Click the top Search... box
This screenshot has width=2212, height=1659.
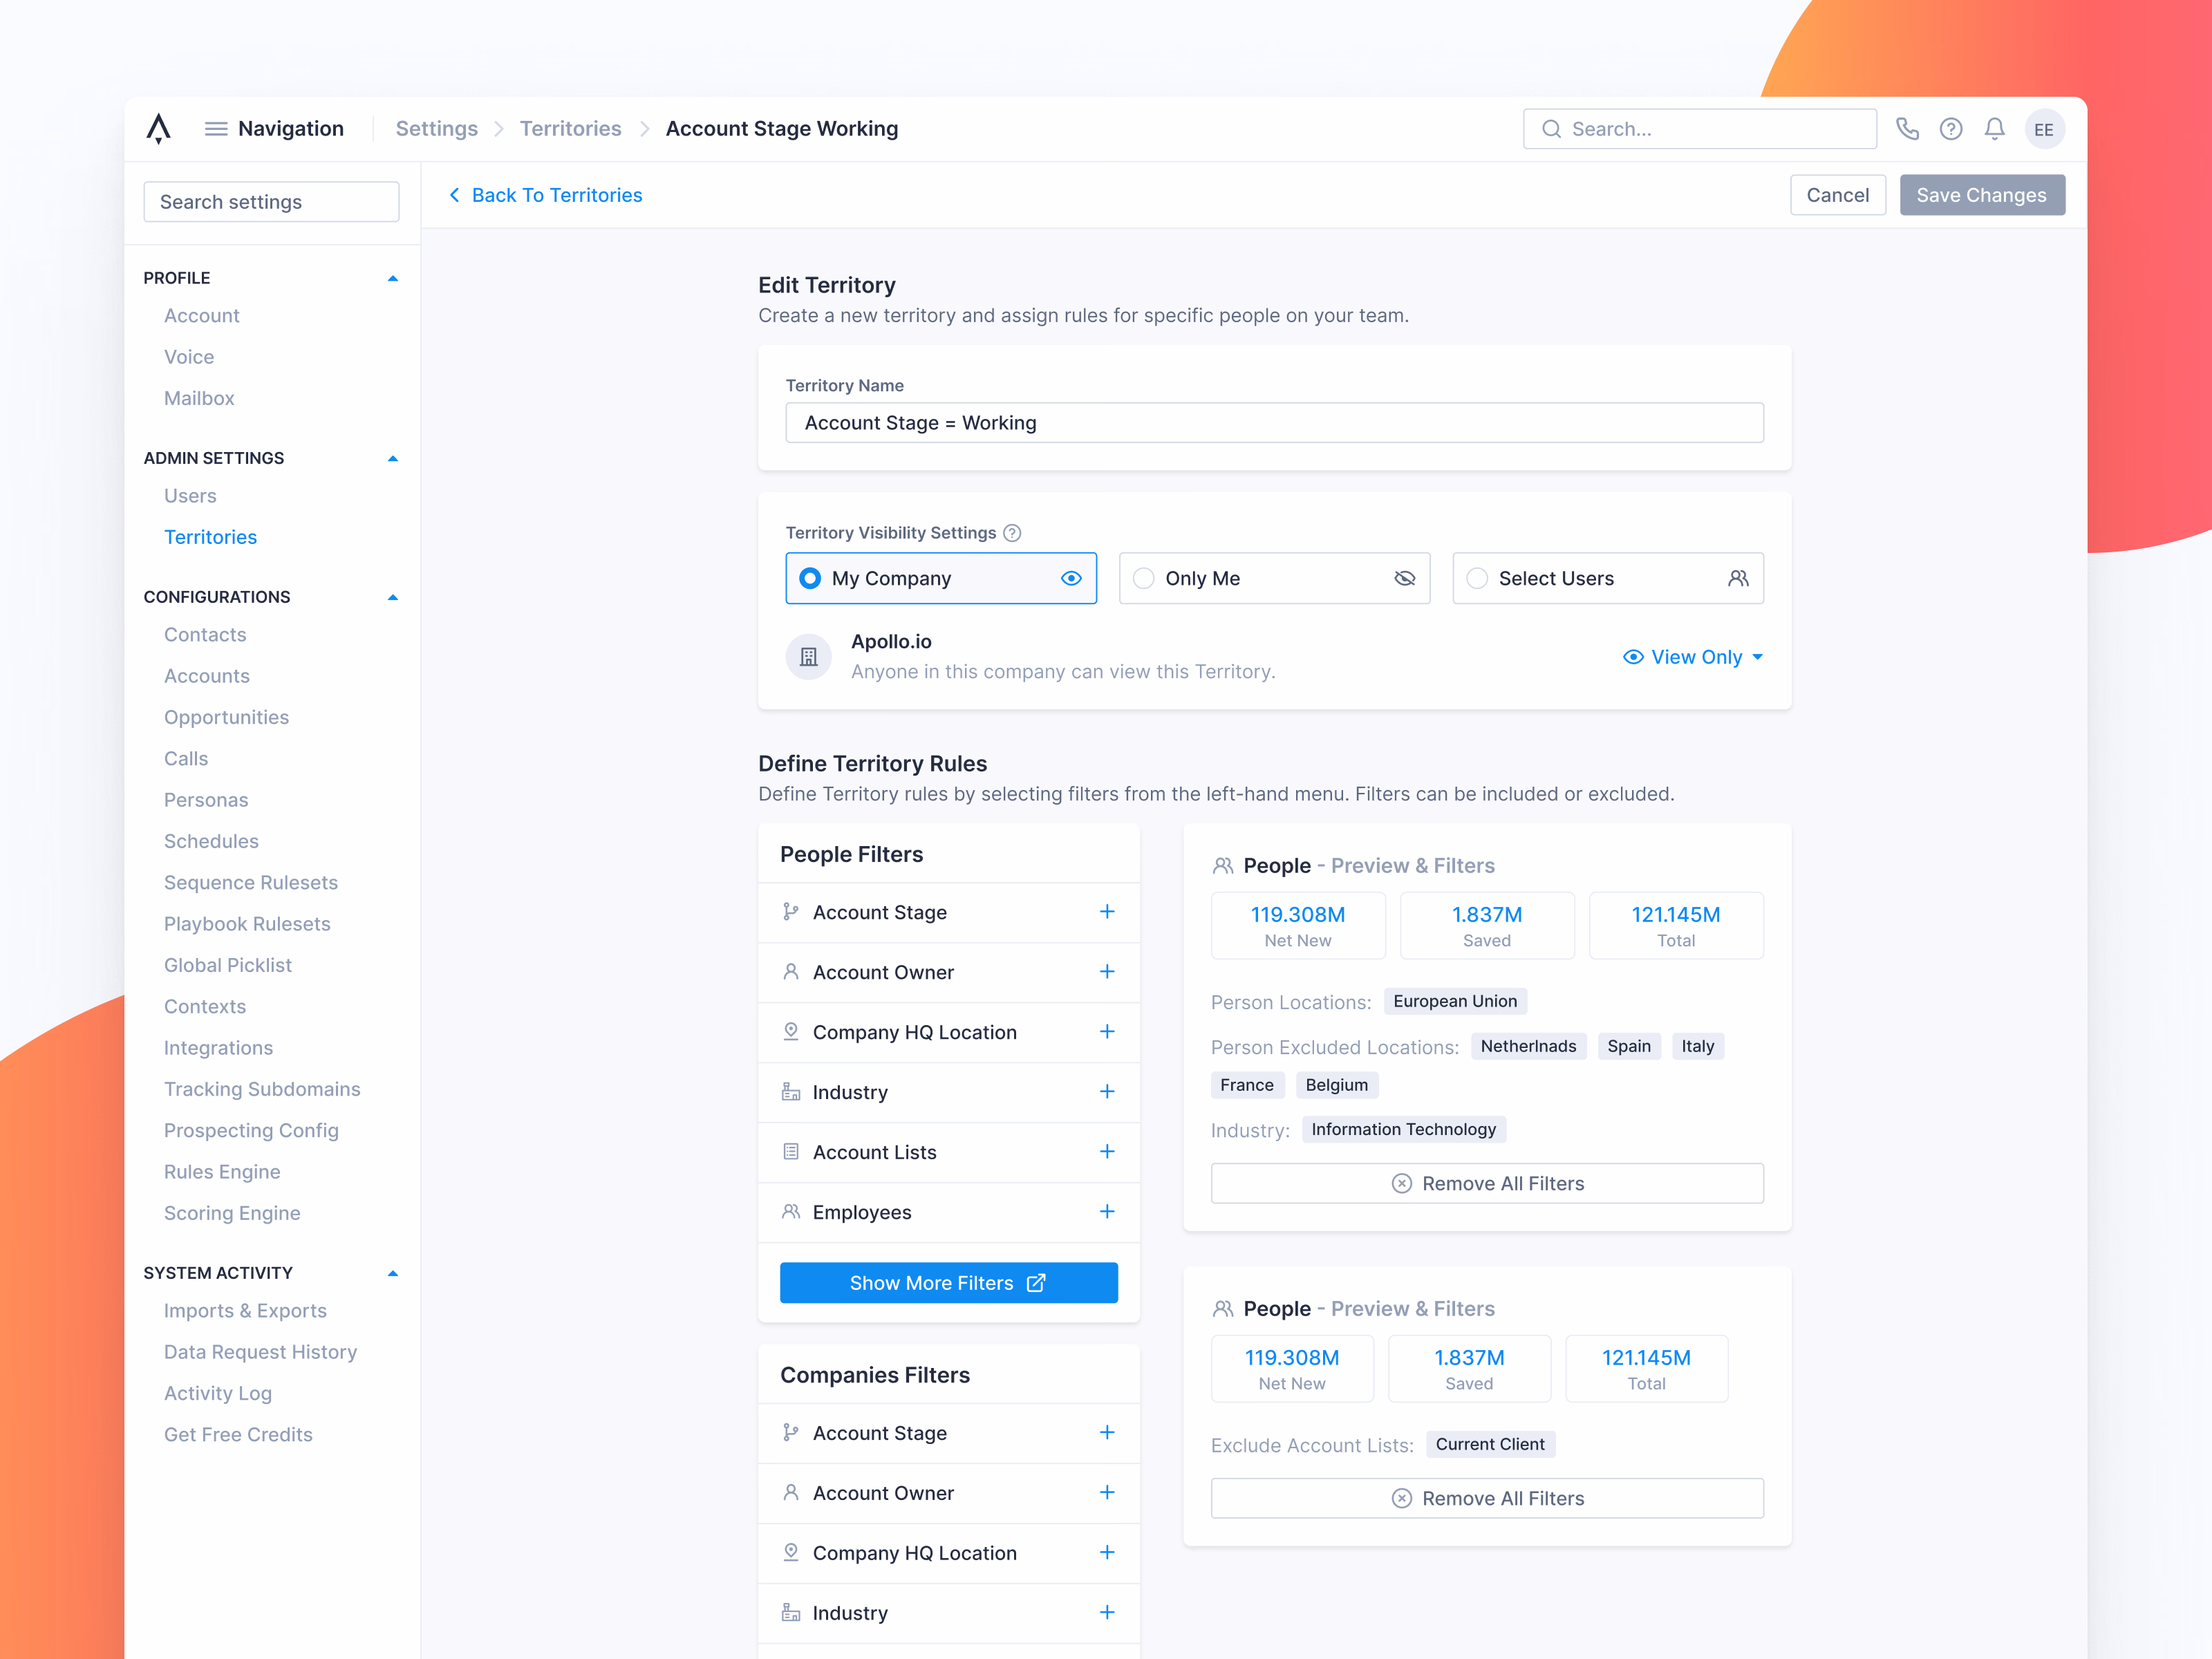coord(1699,129)
